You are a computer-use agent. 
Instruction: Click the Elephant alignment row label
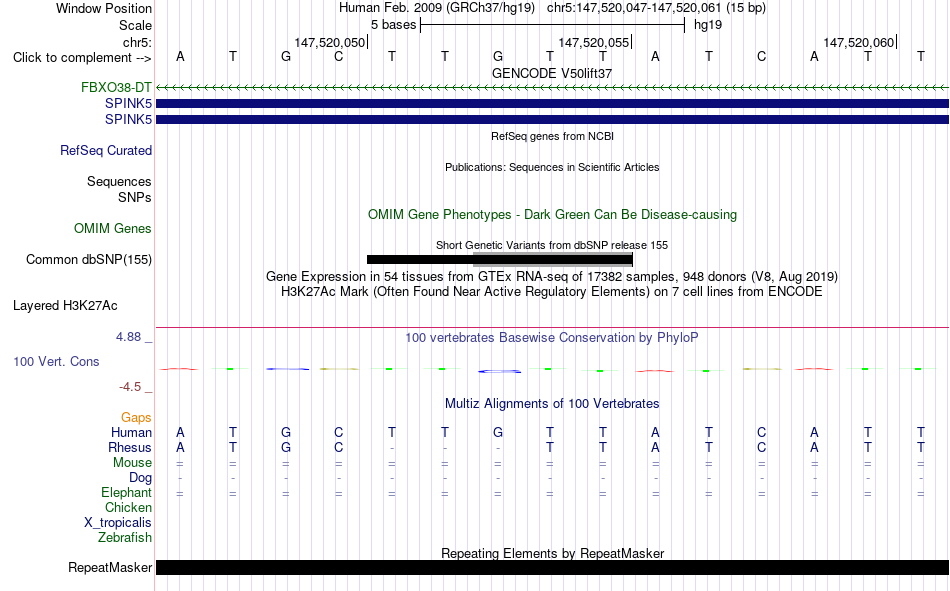[x=126, y=492]
